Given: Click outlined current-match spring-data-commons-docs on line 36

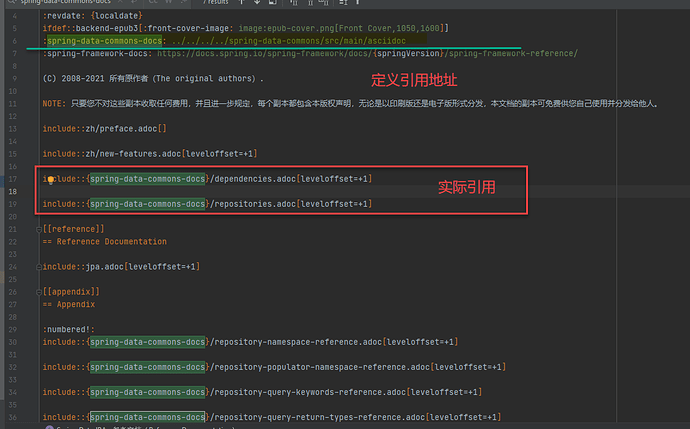Looking at the screenshot, I should click(147, 417).
